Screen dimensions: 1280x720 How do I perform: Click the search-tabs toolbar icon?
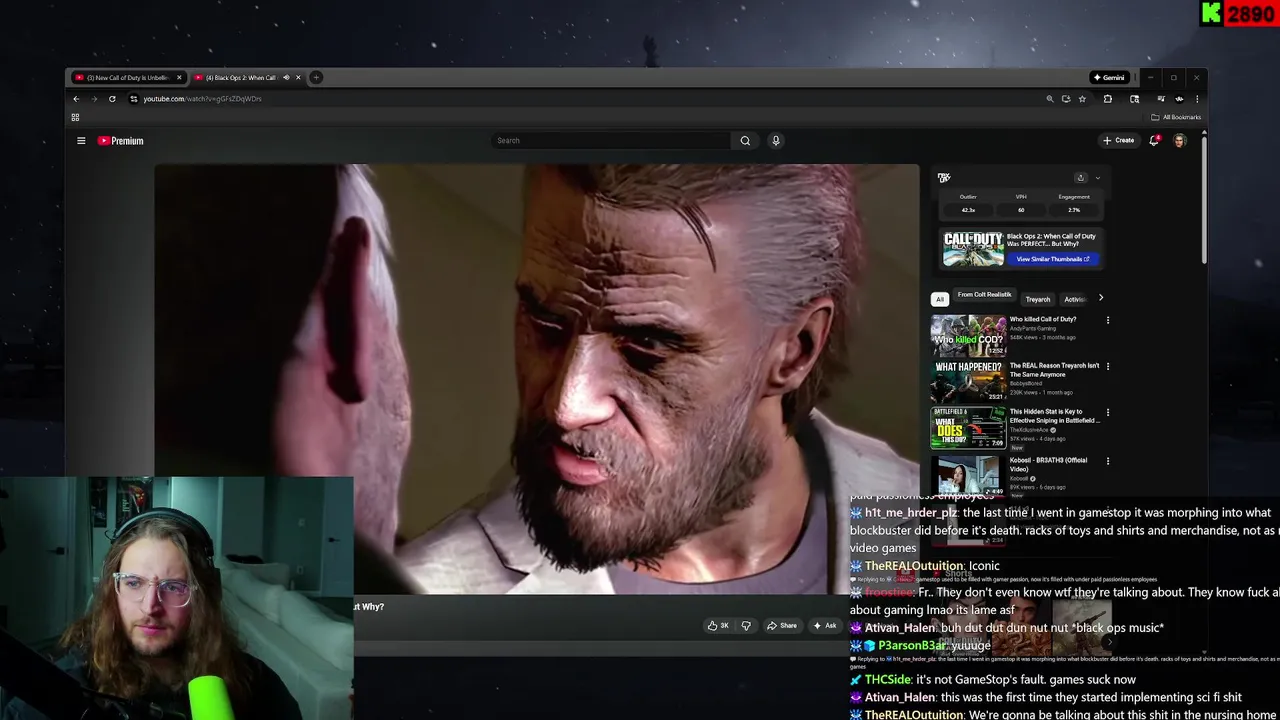(1134, 99)
